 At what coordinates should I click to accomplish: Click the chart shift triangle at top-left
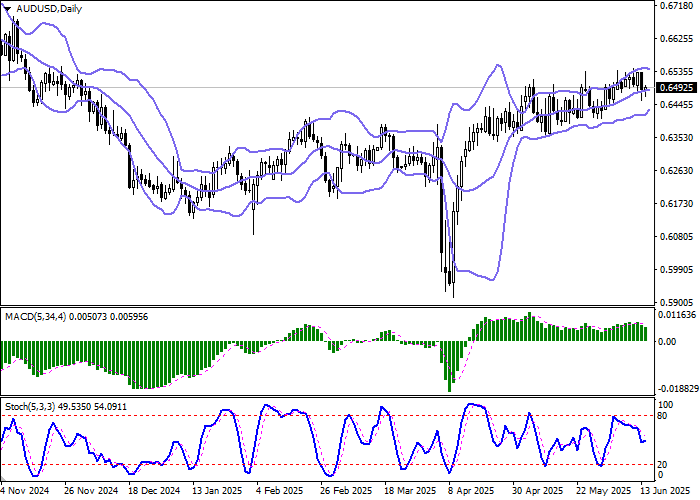coord(8,8)
